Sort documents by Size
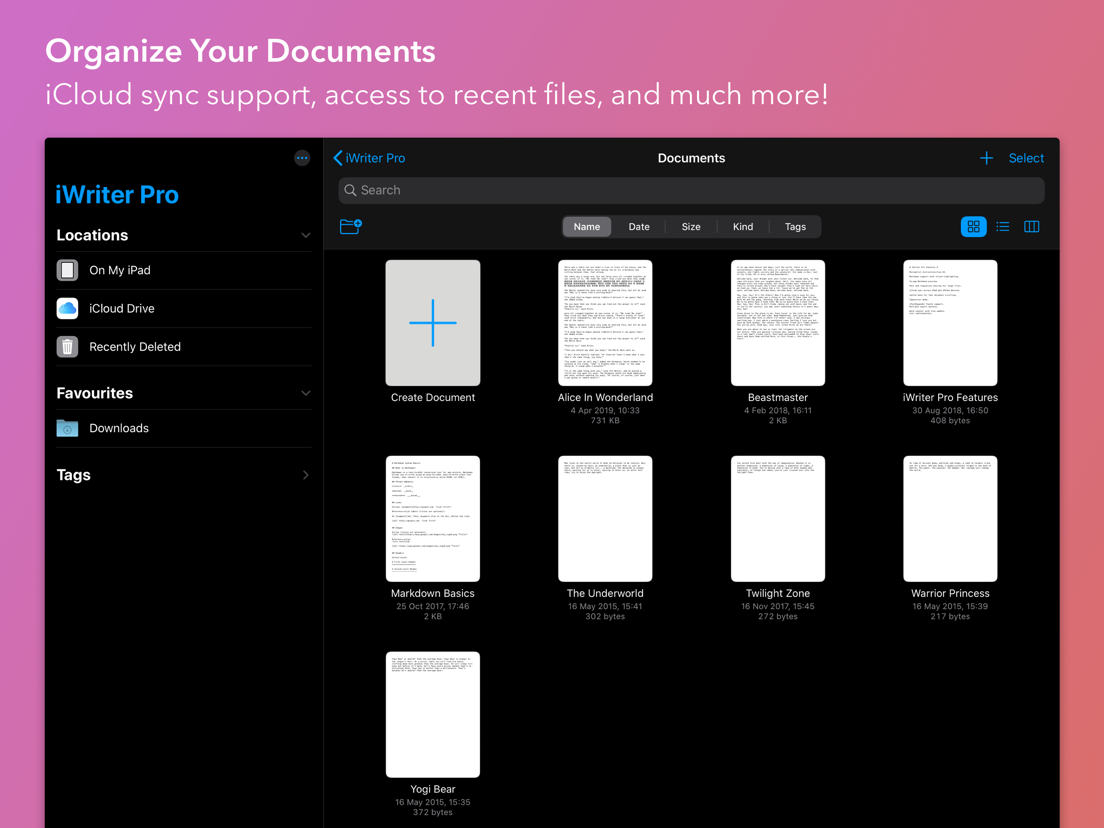 point(691,227)
